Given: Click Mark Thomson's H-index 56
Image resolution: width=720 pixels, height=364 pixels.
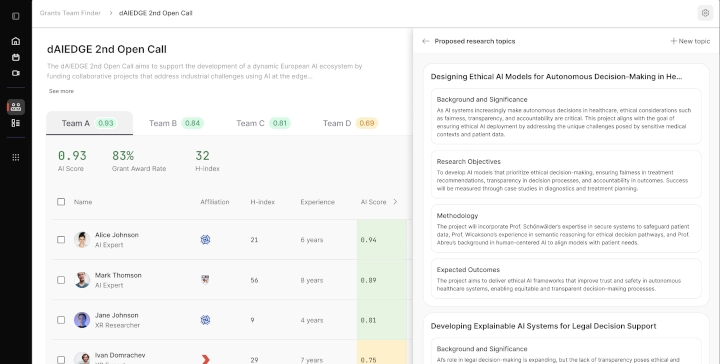Looking at the screenshot, I should [254, 280].
